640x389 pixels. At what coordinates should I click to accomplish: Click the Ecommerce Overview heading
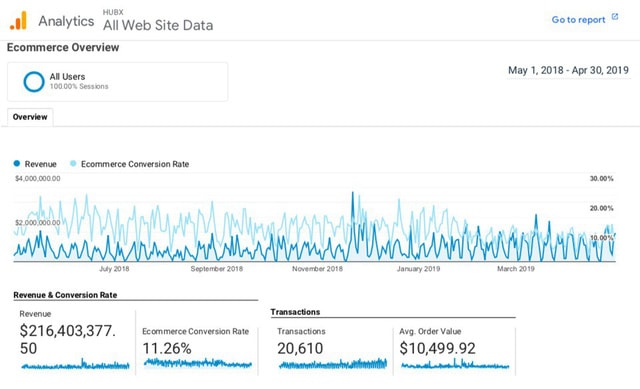click(63, 47)
